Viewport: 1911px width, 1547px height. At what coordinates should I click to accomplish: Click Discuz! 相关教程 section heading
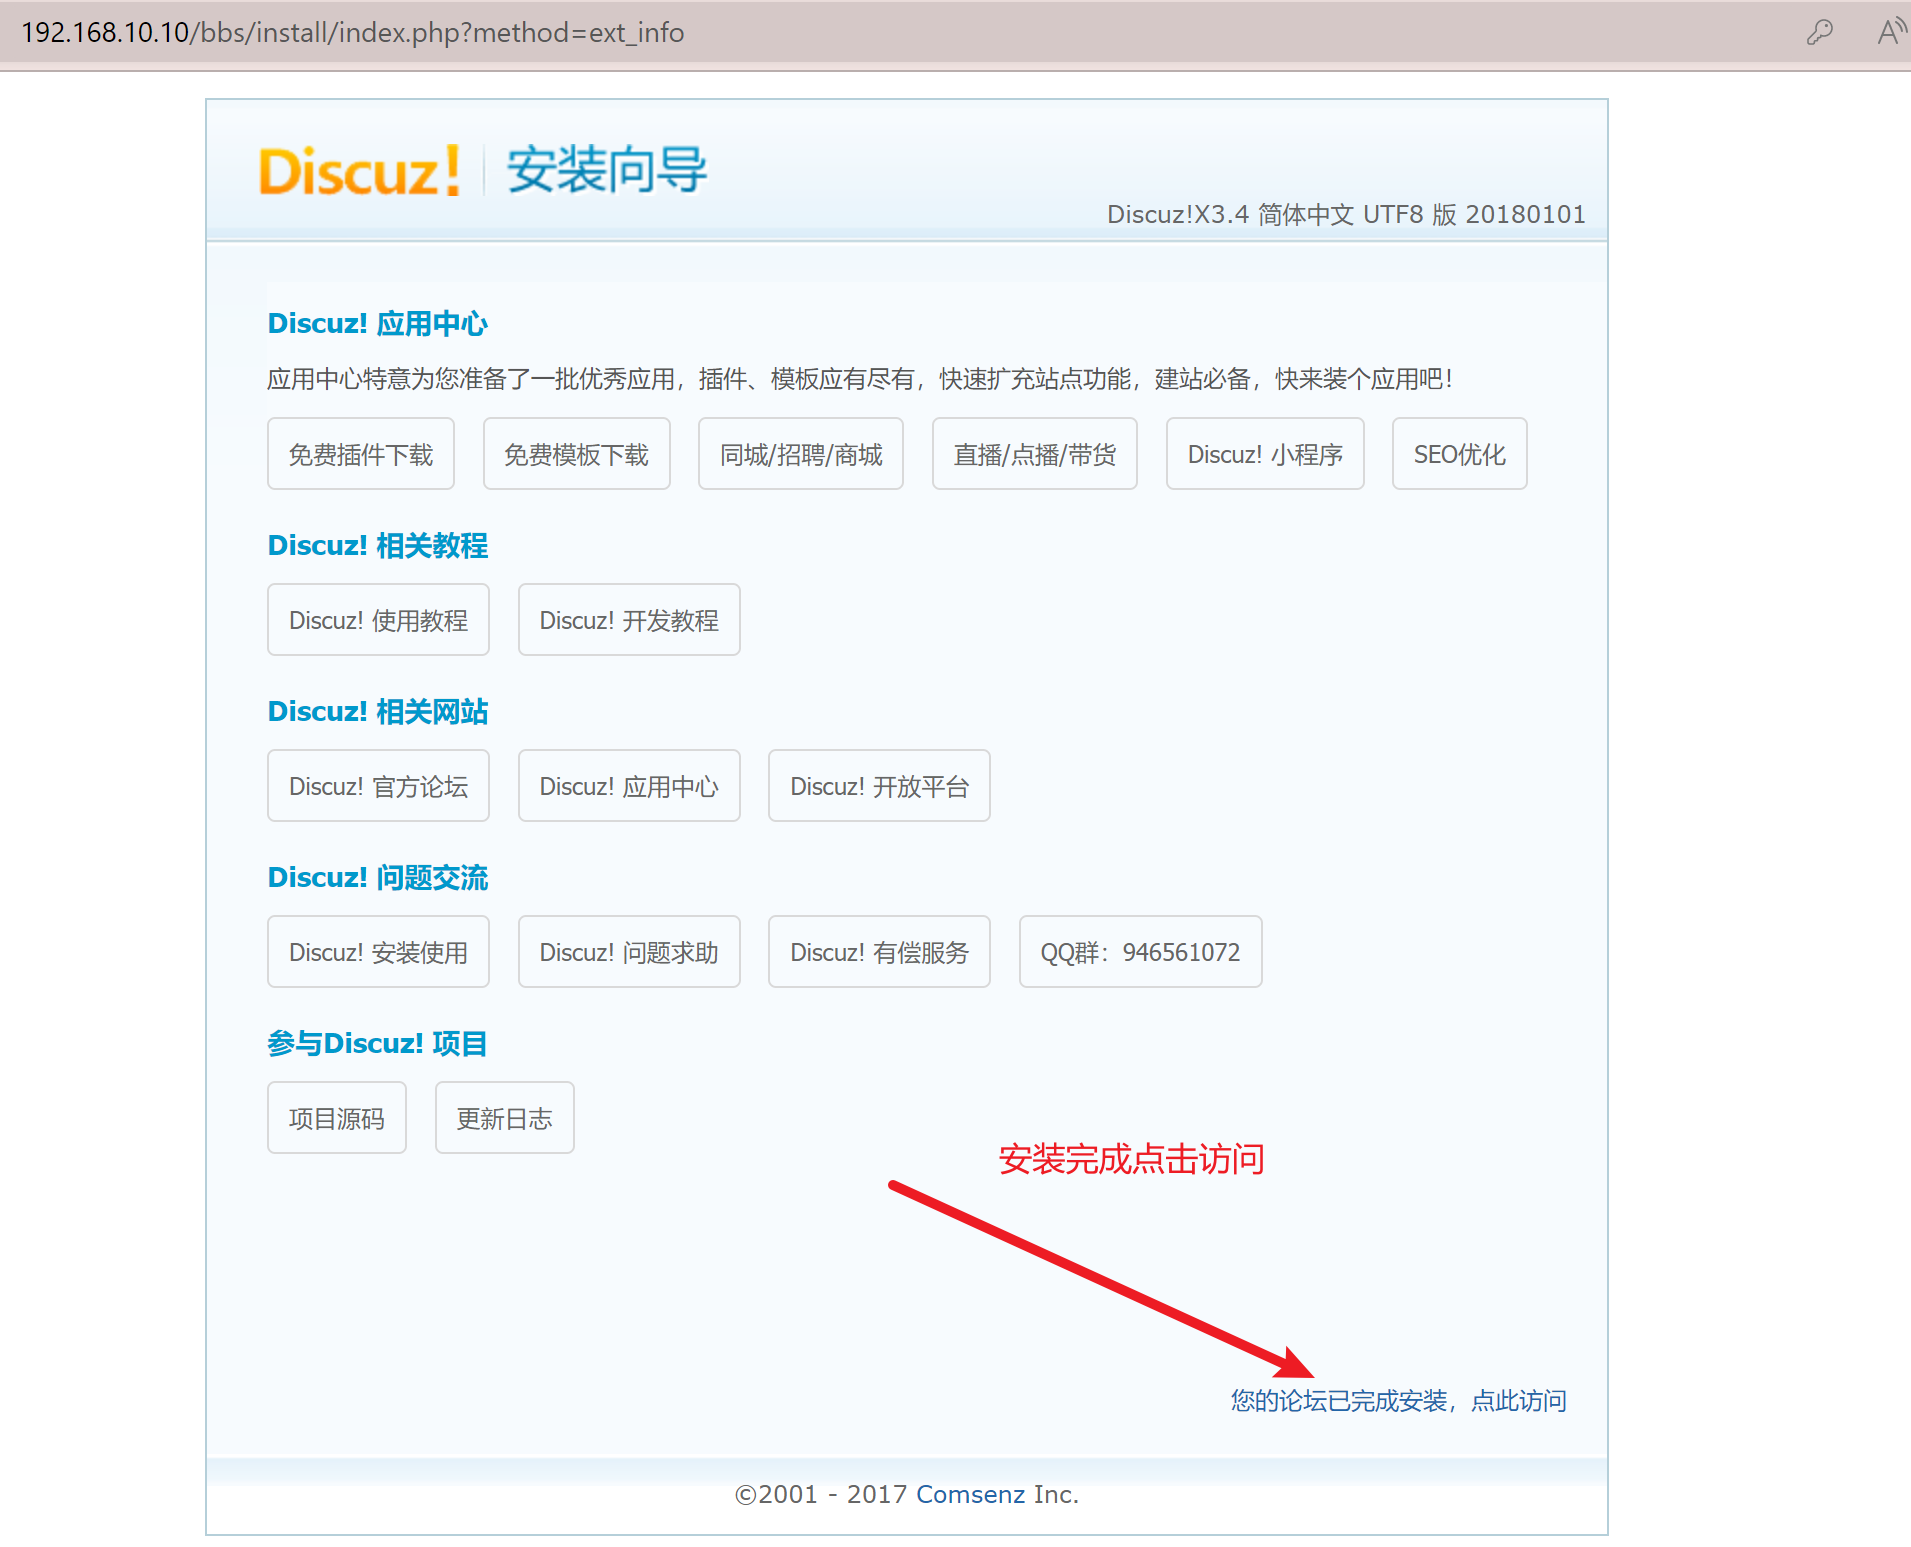[x=378, y=545]
